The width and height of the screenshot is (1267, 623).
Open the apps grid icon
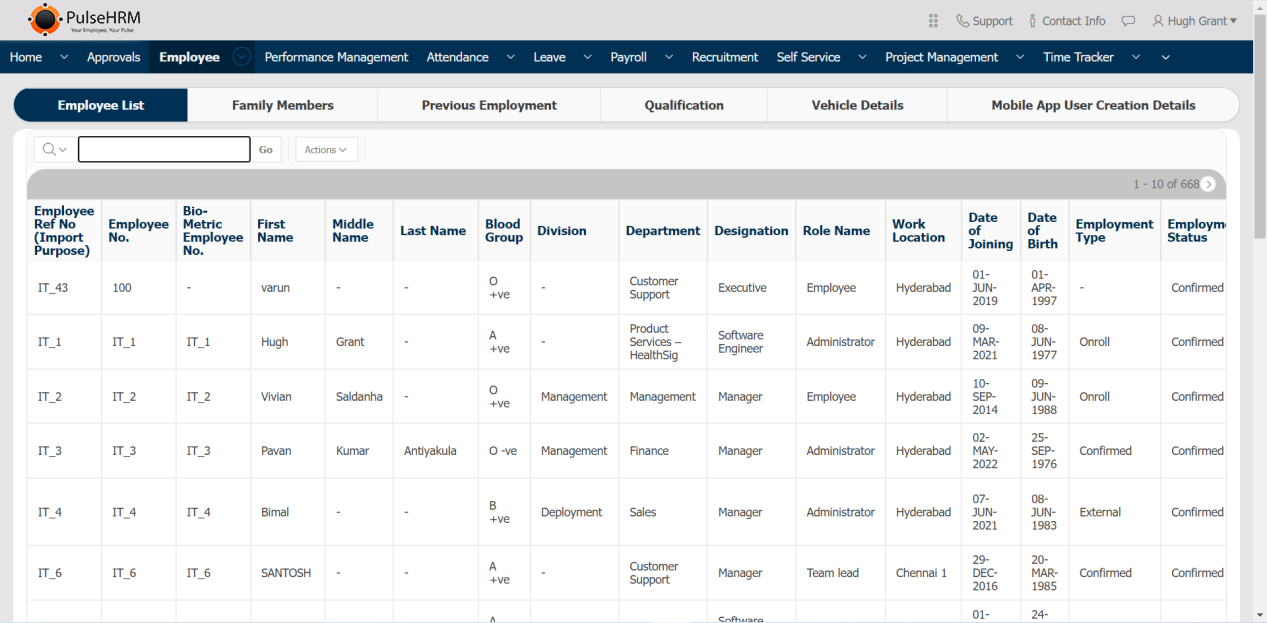pyautogui.click(x=933, y=21)
